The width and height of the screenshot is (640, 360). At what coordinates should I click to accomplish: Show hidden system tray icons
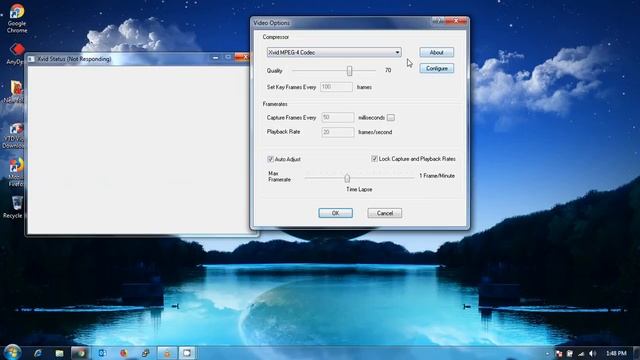tap(547, 353)
